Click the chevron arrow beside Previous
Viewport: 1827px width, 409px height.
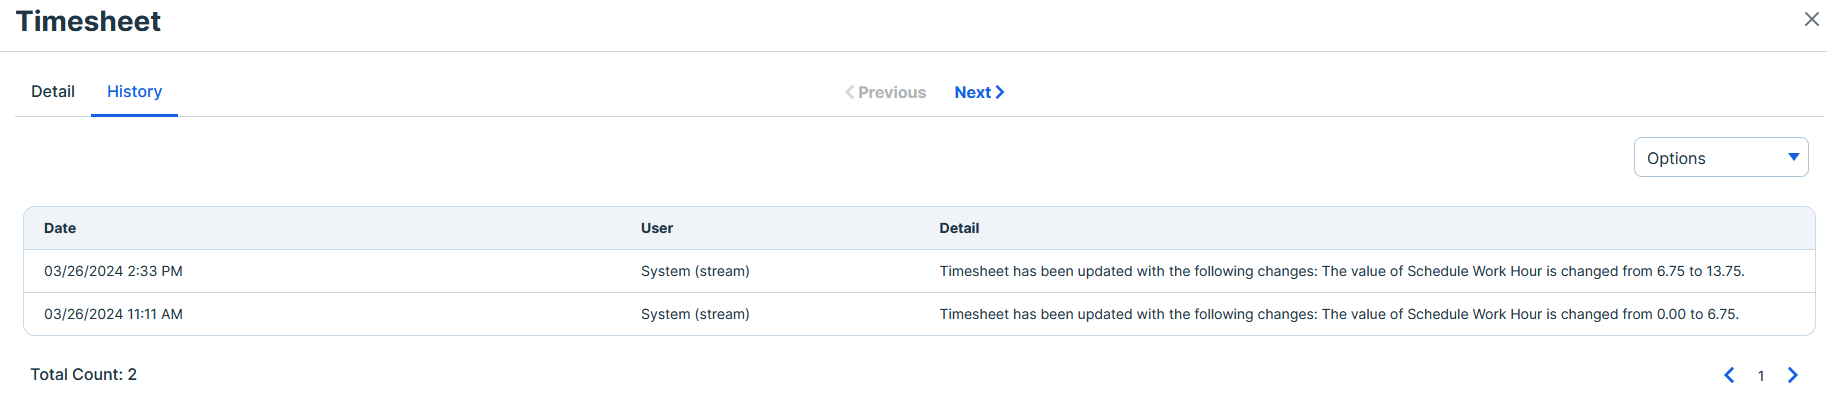[850, 92]
